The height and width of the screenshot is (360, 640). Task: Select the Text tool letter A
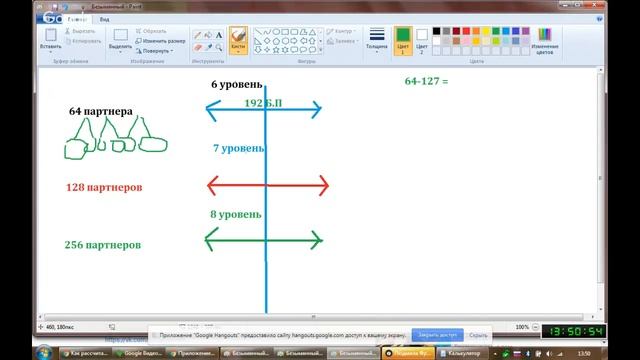tap(219, 35)
